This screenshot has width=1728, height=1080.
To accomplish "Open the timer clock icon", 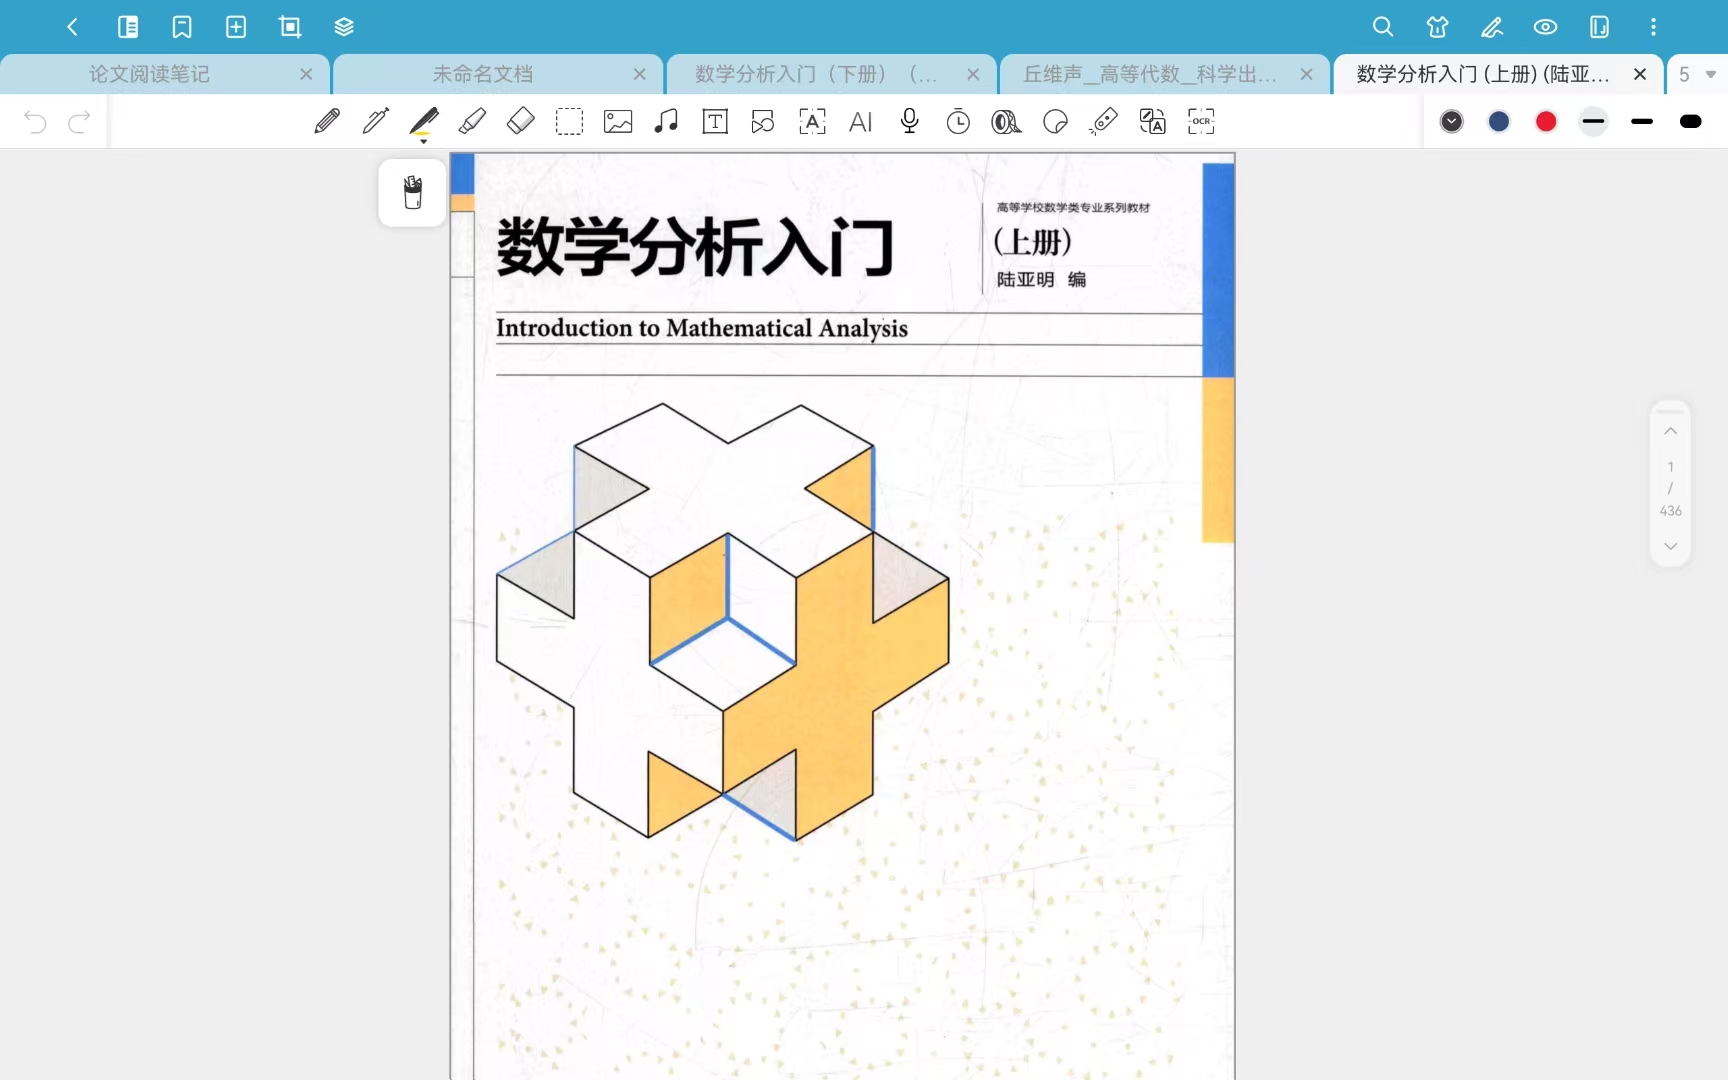I will coord(958,121).
